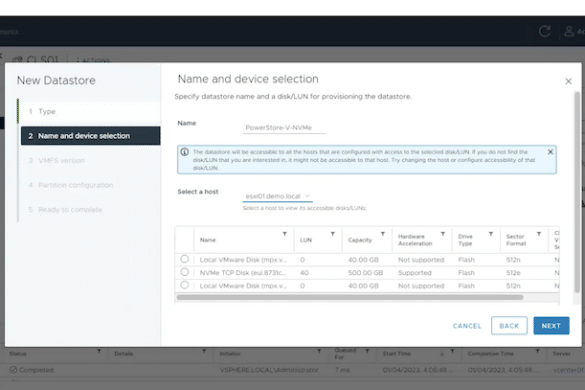Click NVMe TCP Disk name text
Image resolution: width=585 pixels, height=390 pixels.
(x=243, y=273)
